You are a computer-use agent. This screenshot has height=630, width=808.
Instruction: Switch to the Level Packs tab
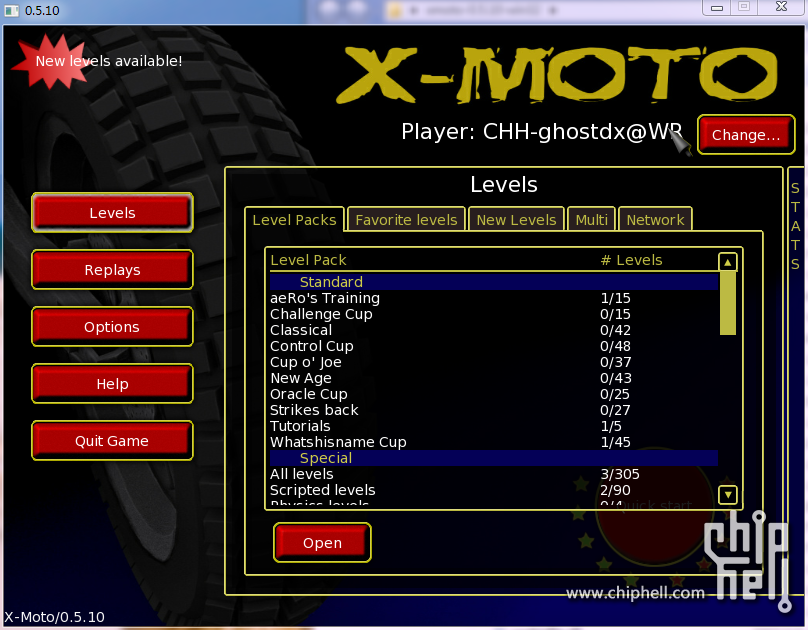point(294,220)
